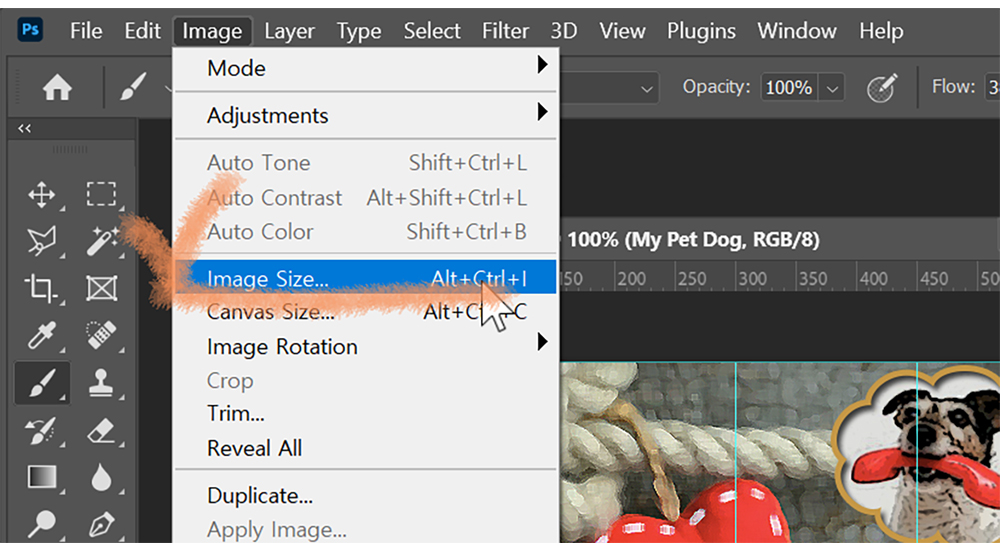This screenshot has width=1000, height=543.
Task: Open the Plugins menu
Action: (x=701, y=31)
